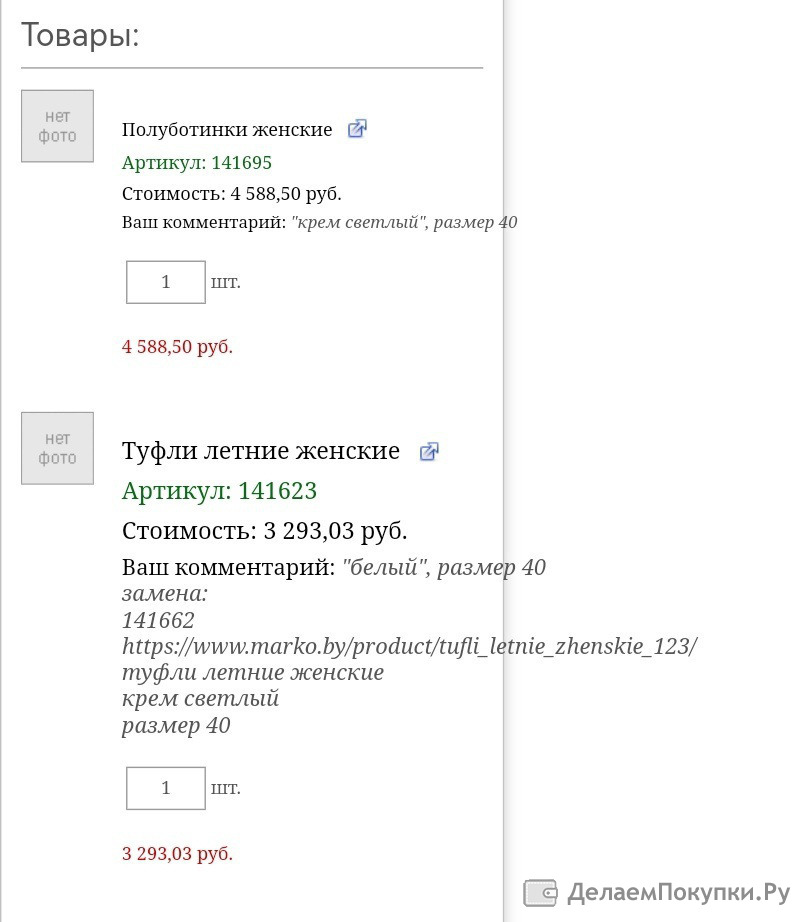
Task: Click the ДелаемПокупки.Ру wallet logo icon
Action: (540, 893)
